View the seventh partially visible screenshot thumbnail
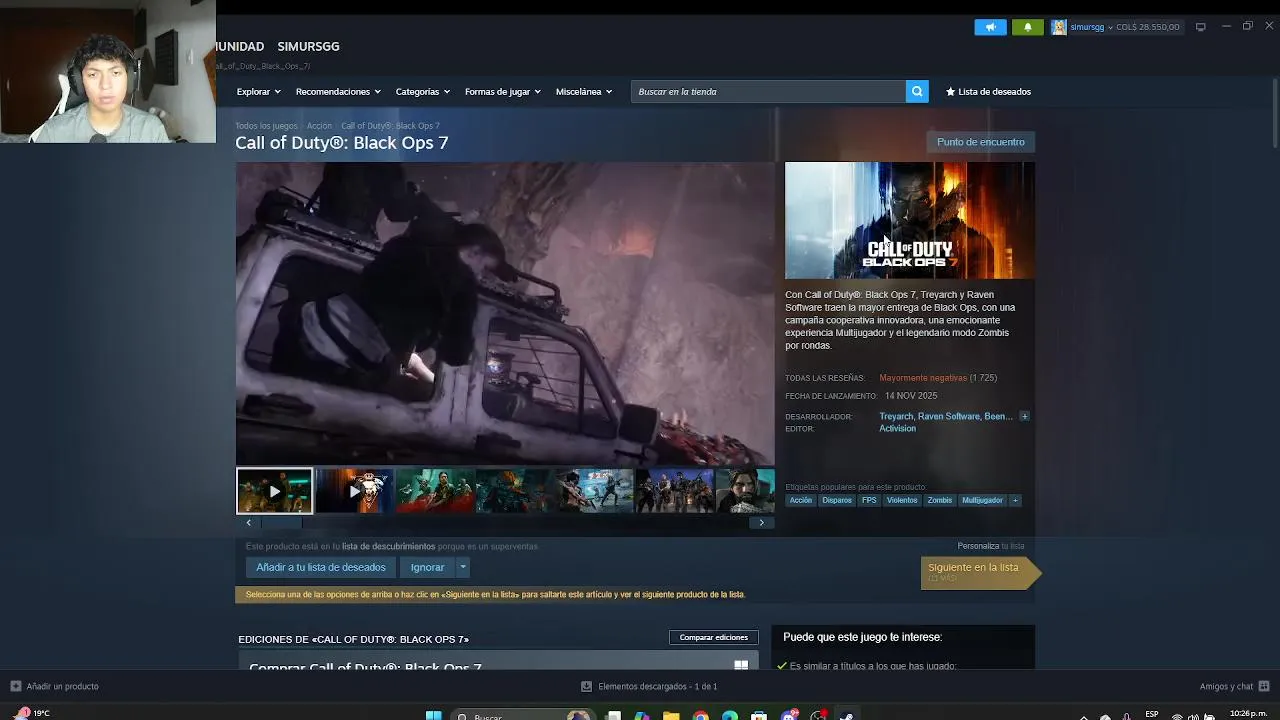Viewport: 1280px width, 720px height. (745, 491)
